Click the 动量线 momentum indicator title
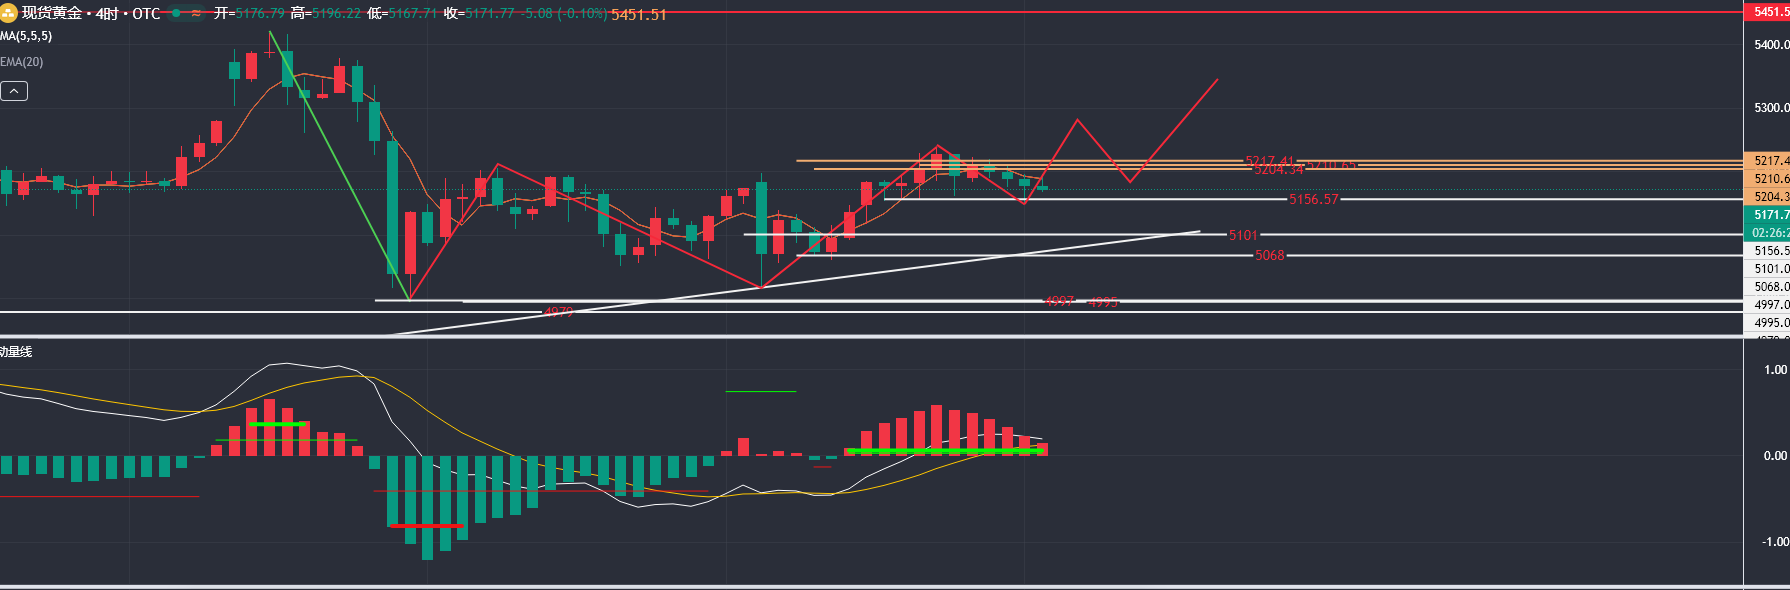This screenshot has width=1790, height=590. 16,352
